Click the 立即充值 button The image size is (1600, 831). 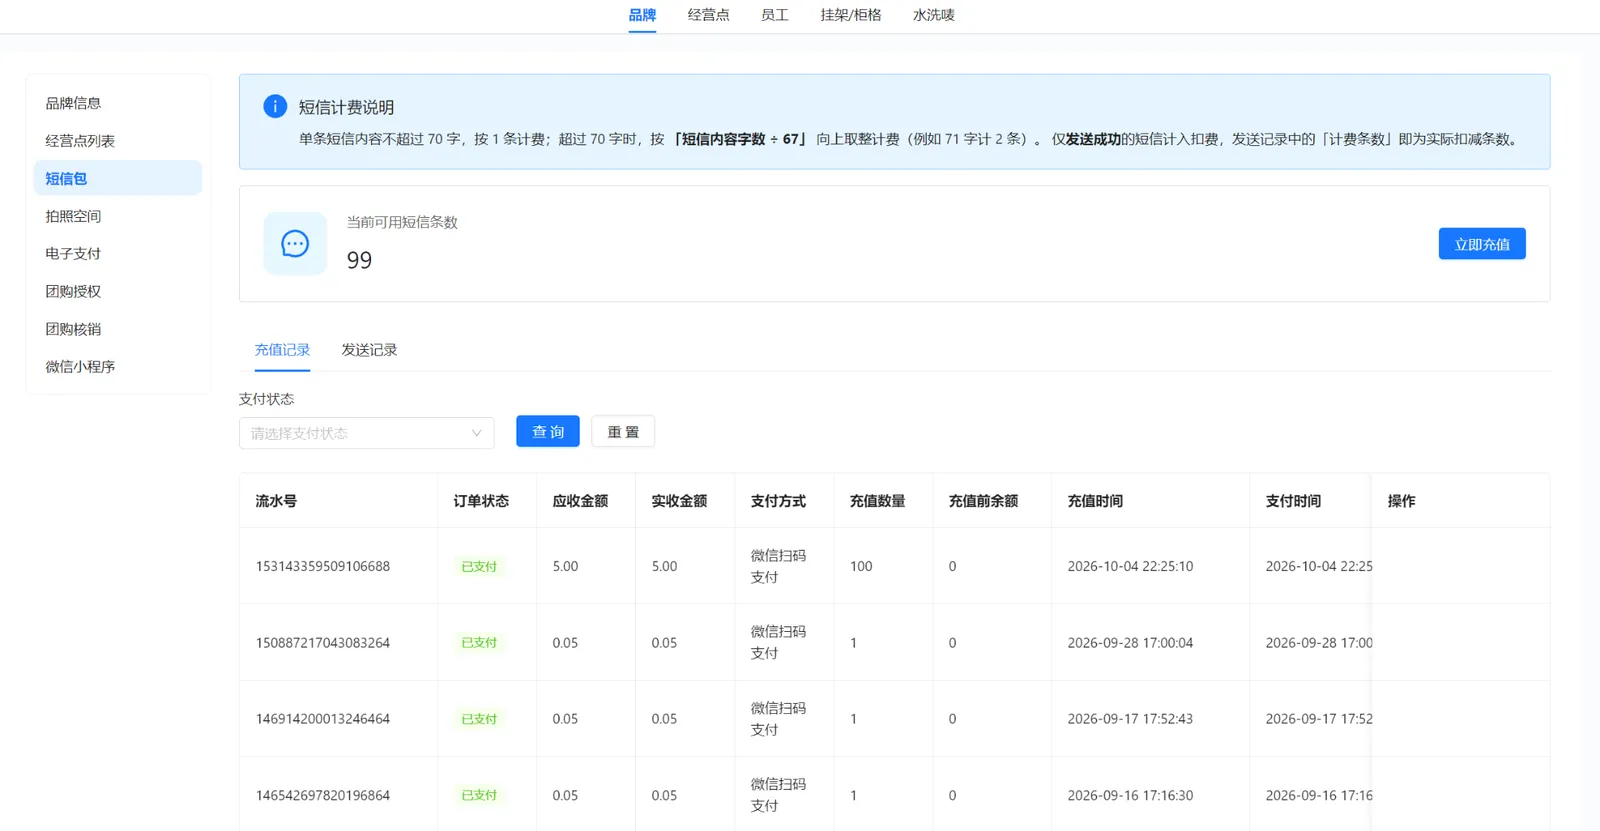click(1482, 244)
